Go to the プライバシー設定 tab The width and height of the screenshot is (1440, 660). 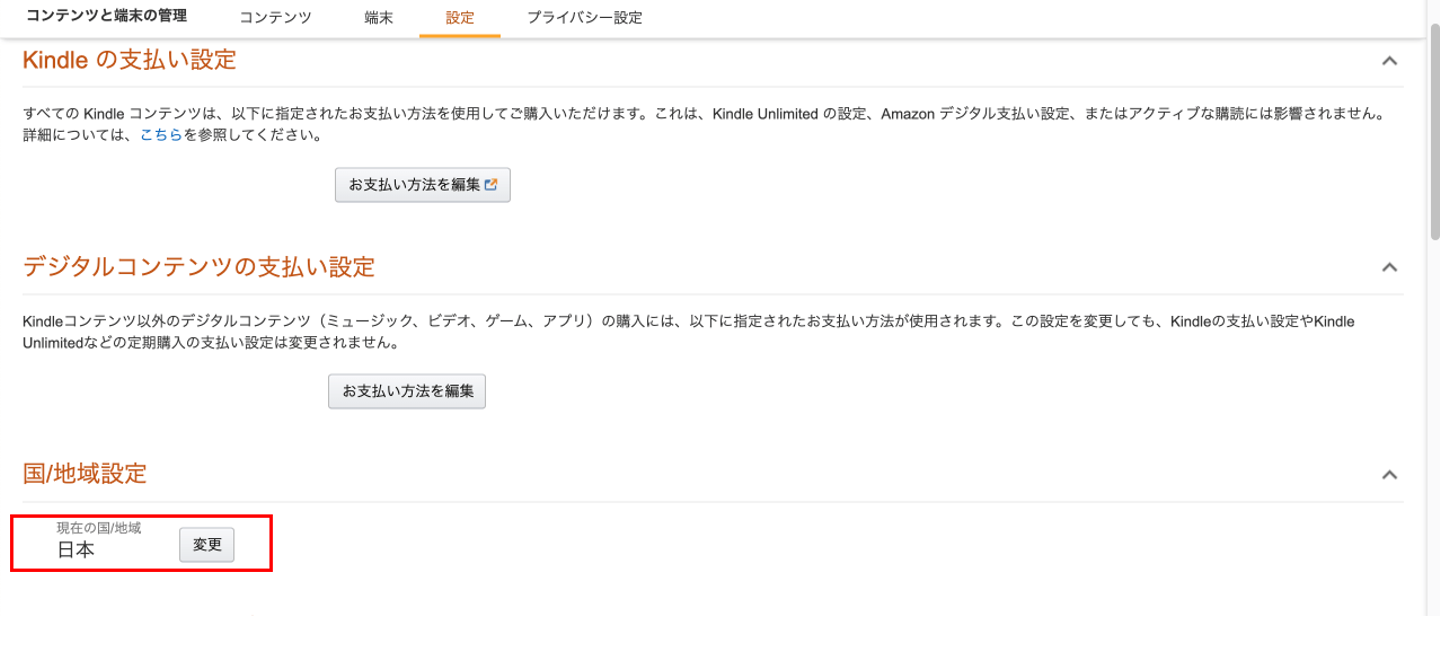pos(584,18)
